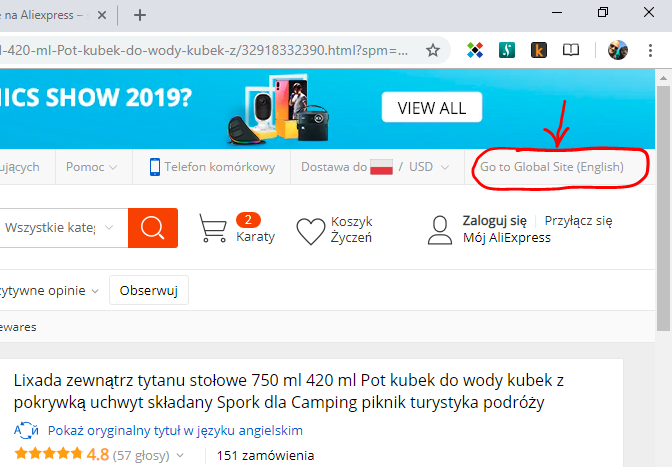Click the orange search button
672x467 pixels.
(x=153, y=228)
